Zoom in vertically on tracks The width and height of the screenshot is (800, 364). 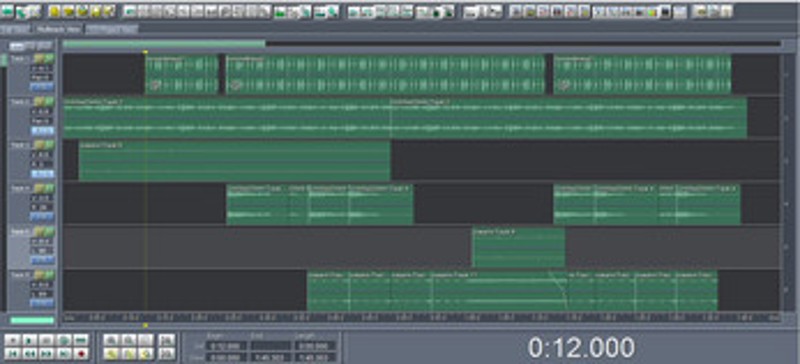click(166, 340)
